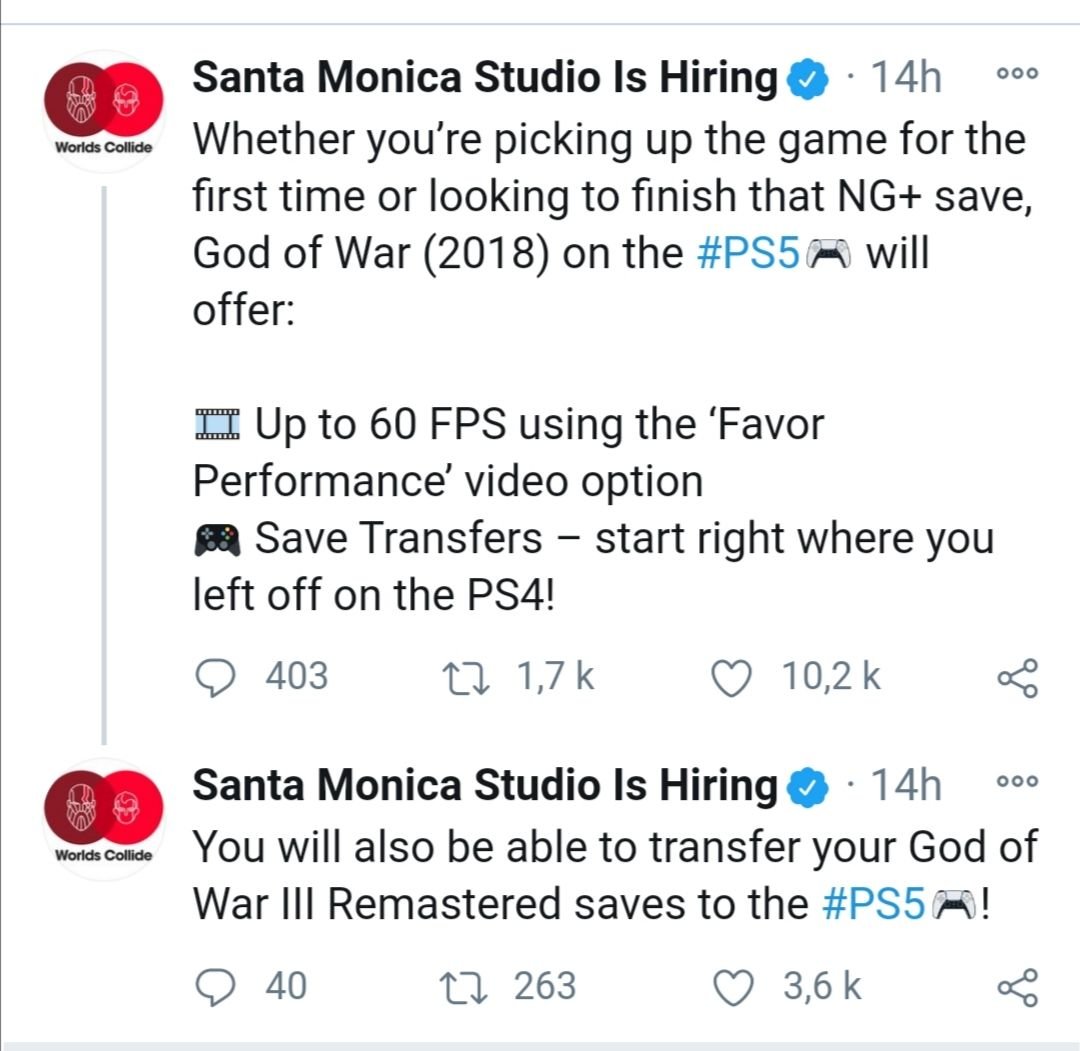The image size is (1080, 1051).
Task: Open the #PS5 hashtag in first tweet
Action: click(x=748, y=253)
